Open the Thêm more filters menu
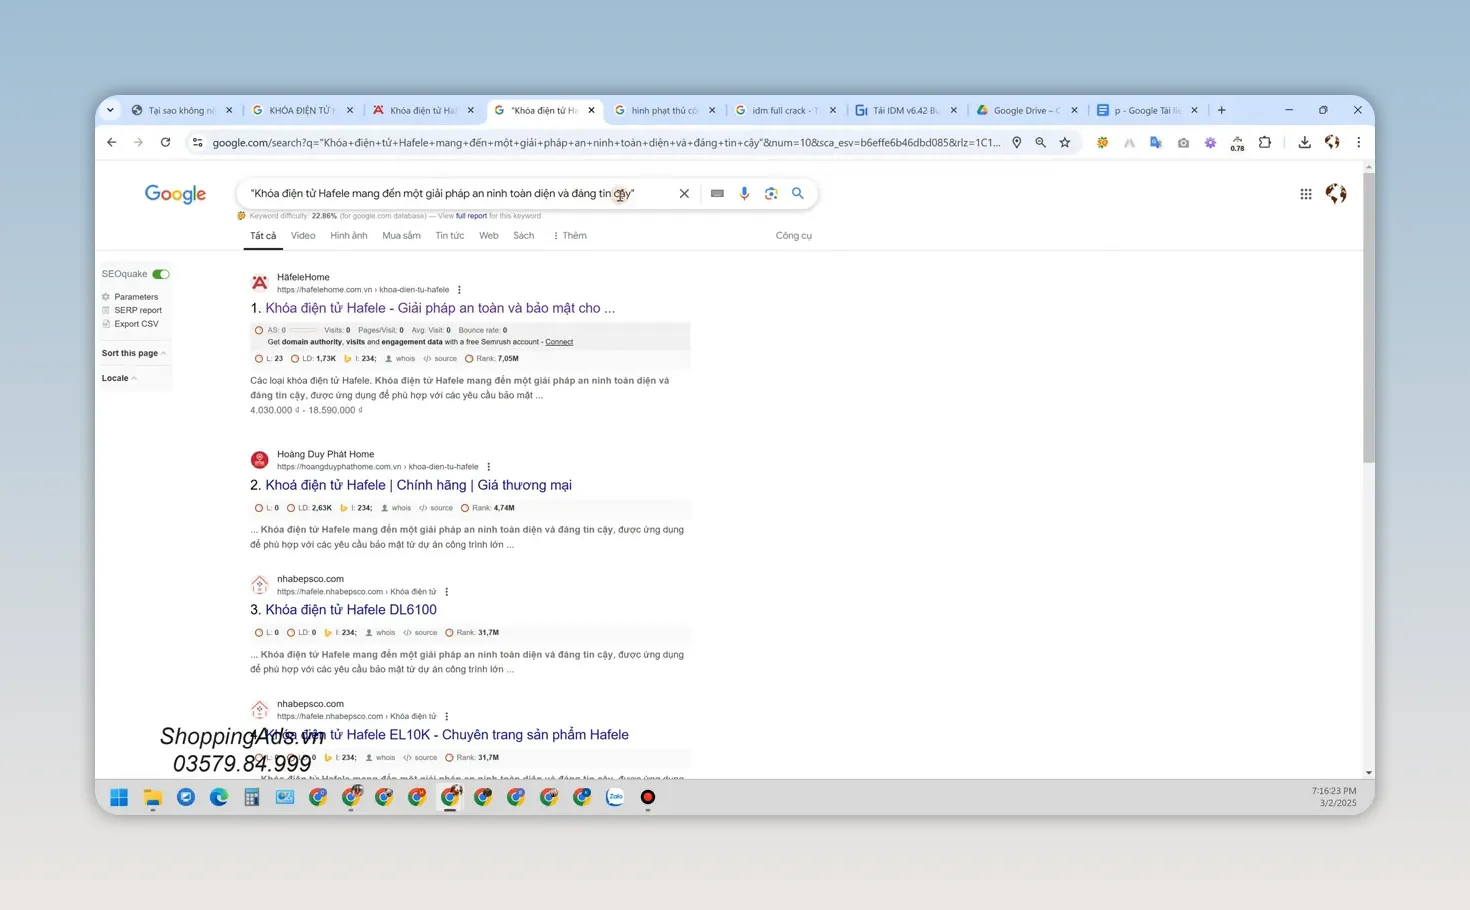This screenshot has width=1470, height=910. tap(570, 236)
